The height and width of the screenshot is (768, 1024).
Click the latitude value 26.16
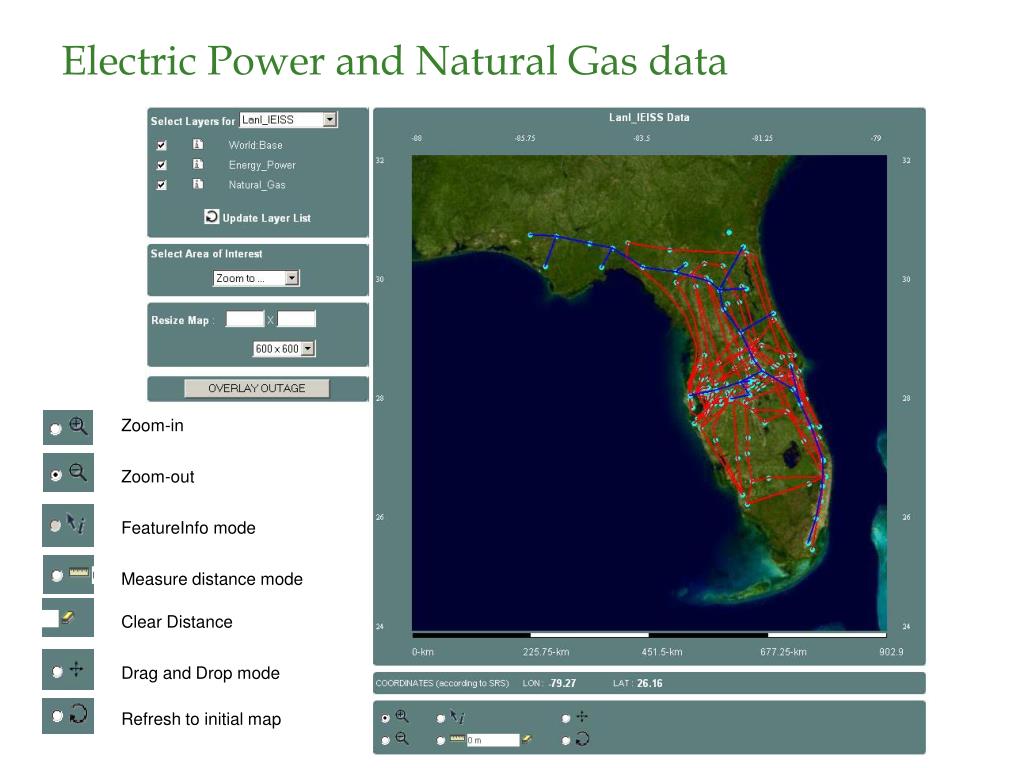650,683
